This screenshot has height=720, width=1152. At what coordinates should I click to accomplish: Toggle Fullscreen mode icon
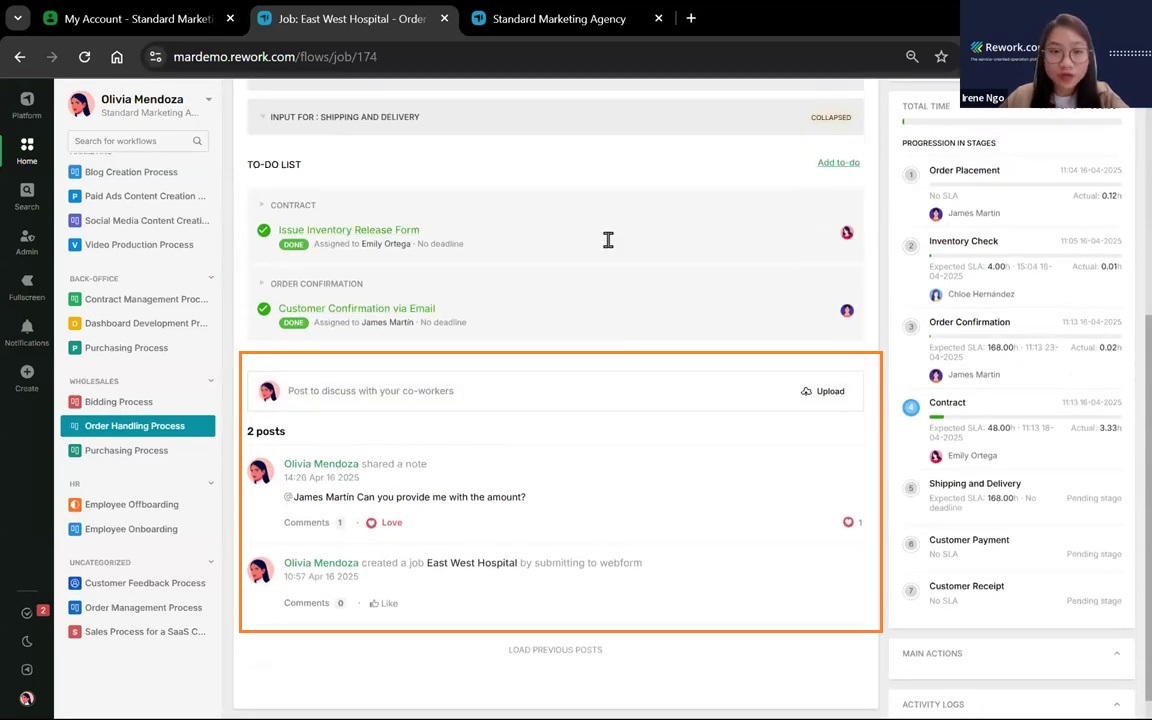pos(26,287)
